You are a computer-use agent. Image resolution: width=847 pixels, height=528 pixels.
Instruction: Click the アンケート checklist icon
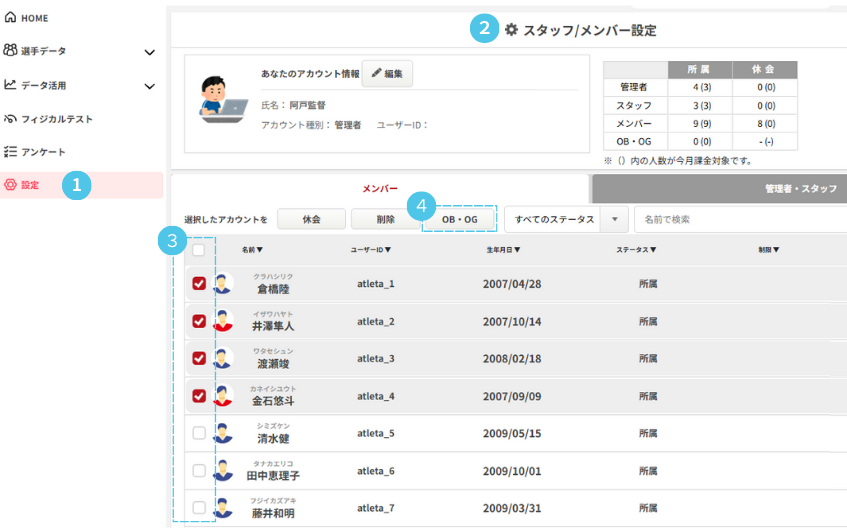pos(10,152)
